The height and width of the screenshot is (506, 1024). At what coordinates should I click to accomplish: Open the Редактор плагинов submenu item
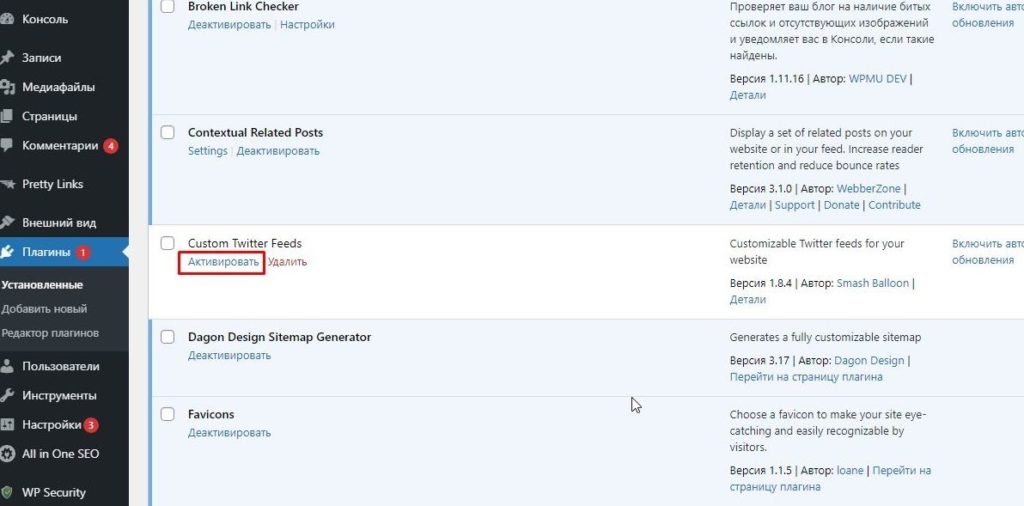pos(50,333)
